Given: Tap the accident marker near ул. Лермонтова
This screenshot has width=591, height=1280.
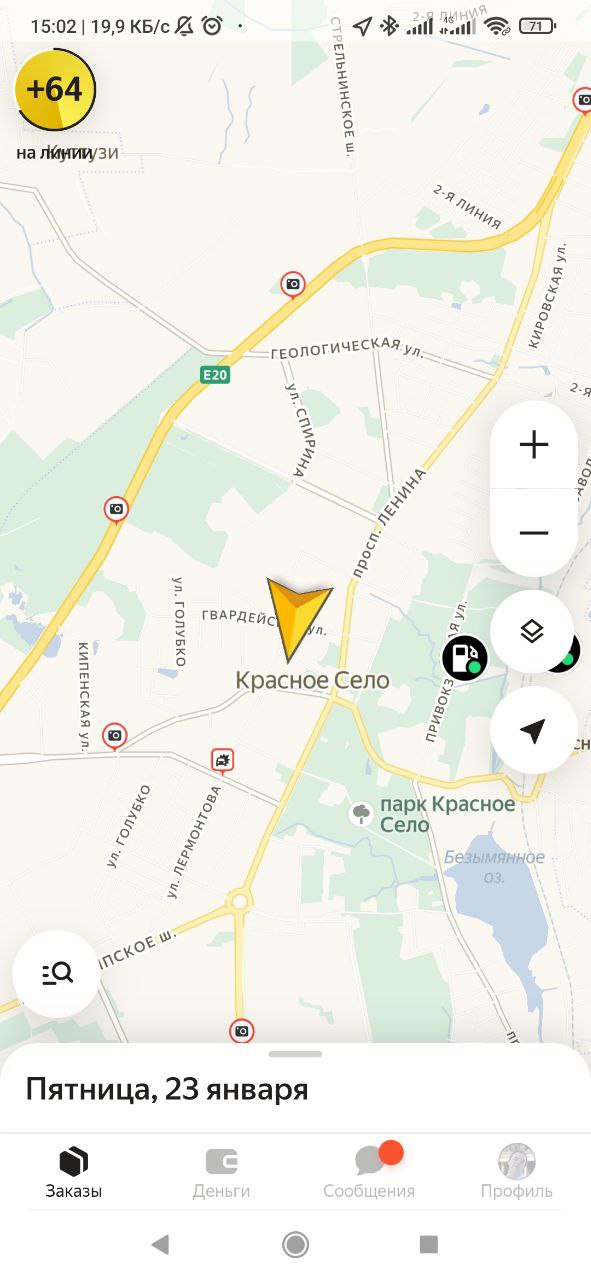Looking at the screenshot, I should 223,760.
